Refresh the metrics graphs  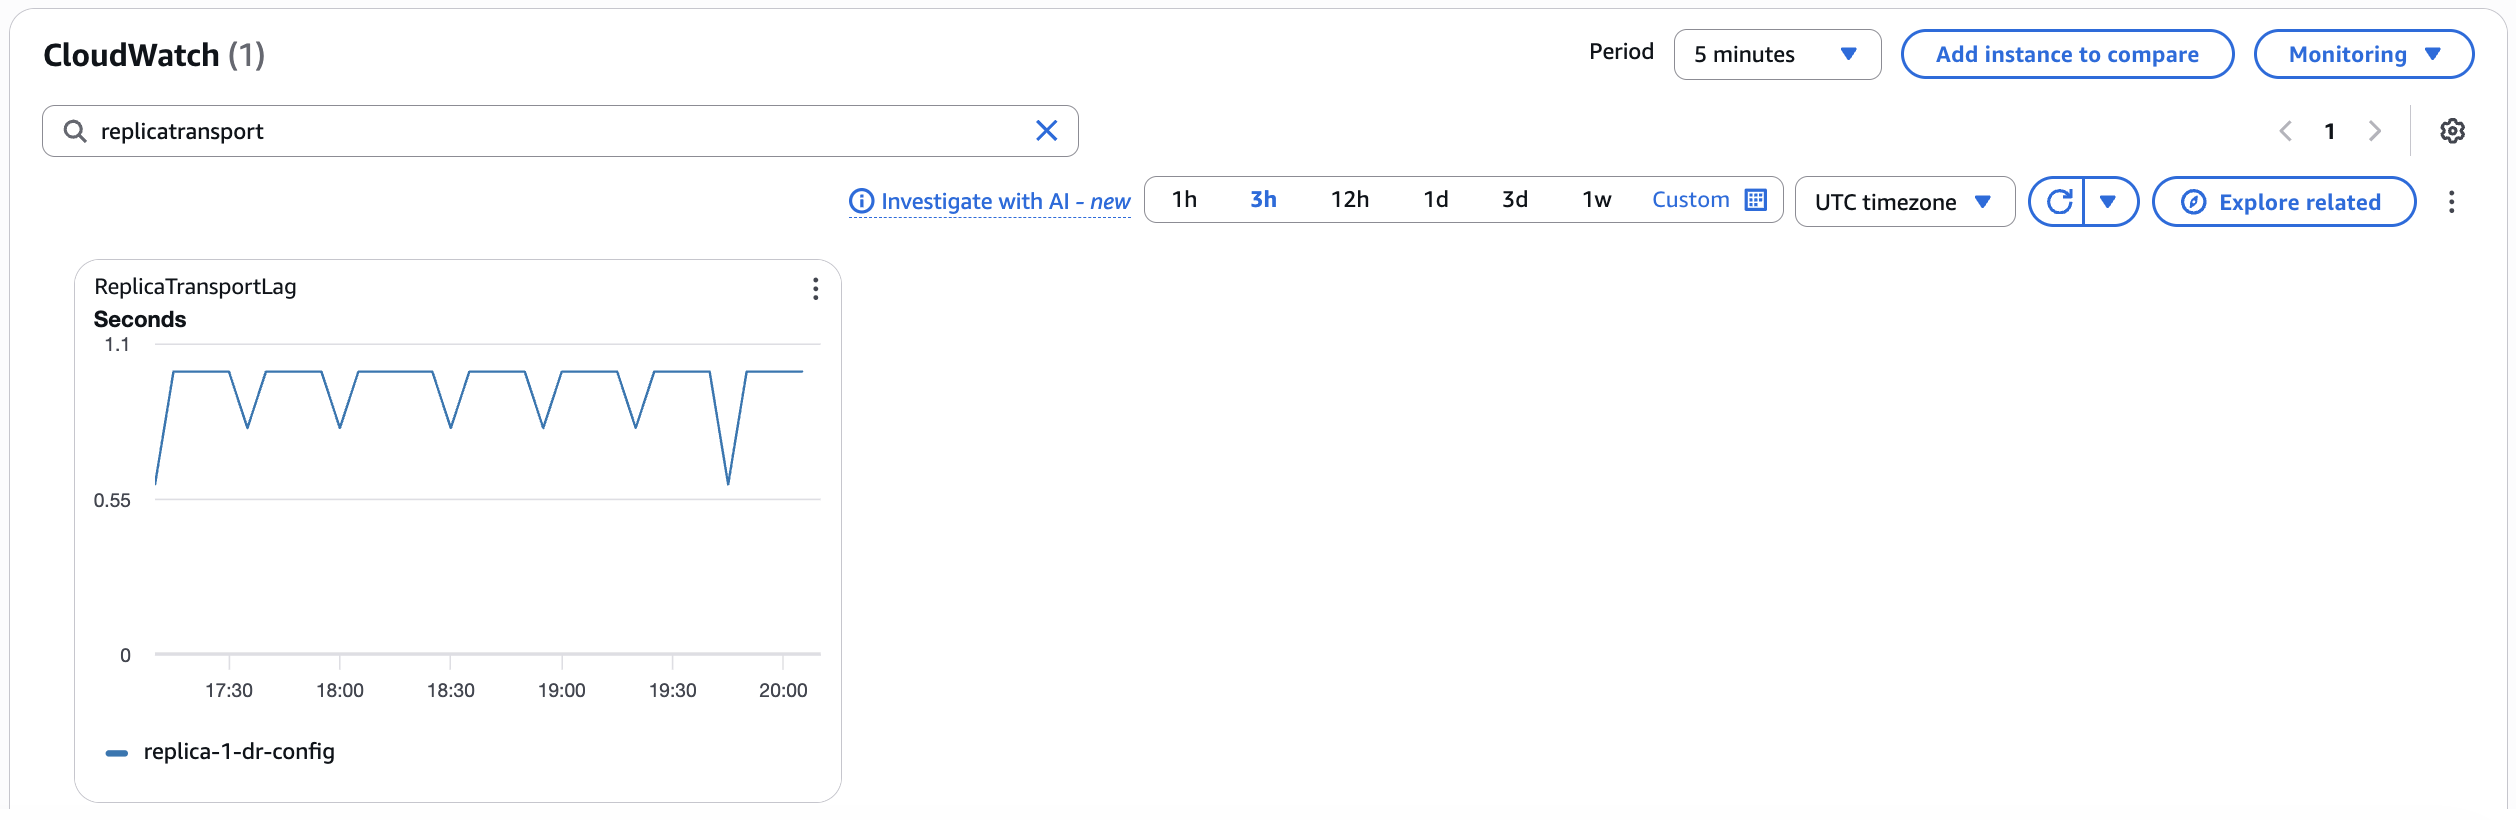tap(2058, 202)
